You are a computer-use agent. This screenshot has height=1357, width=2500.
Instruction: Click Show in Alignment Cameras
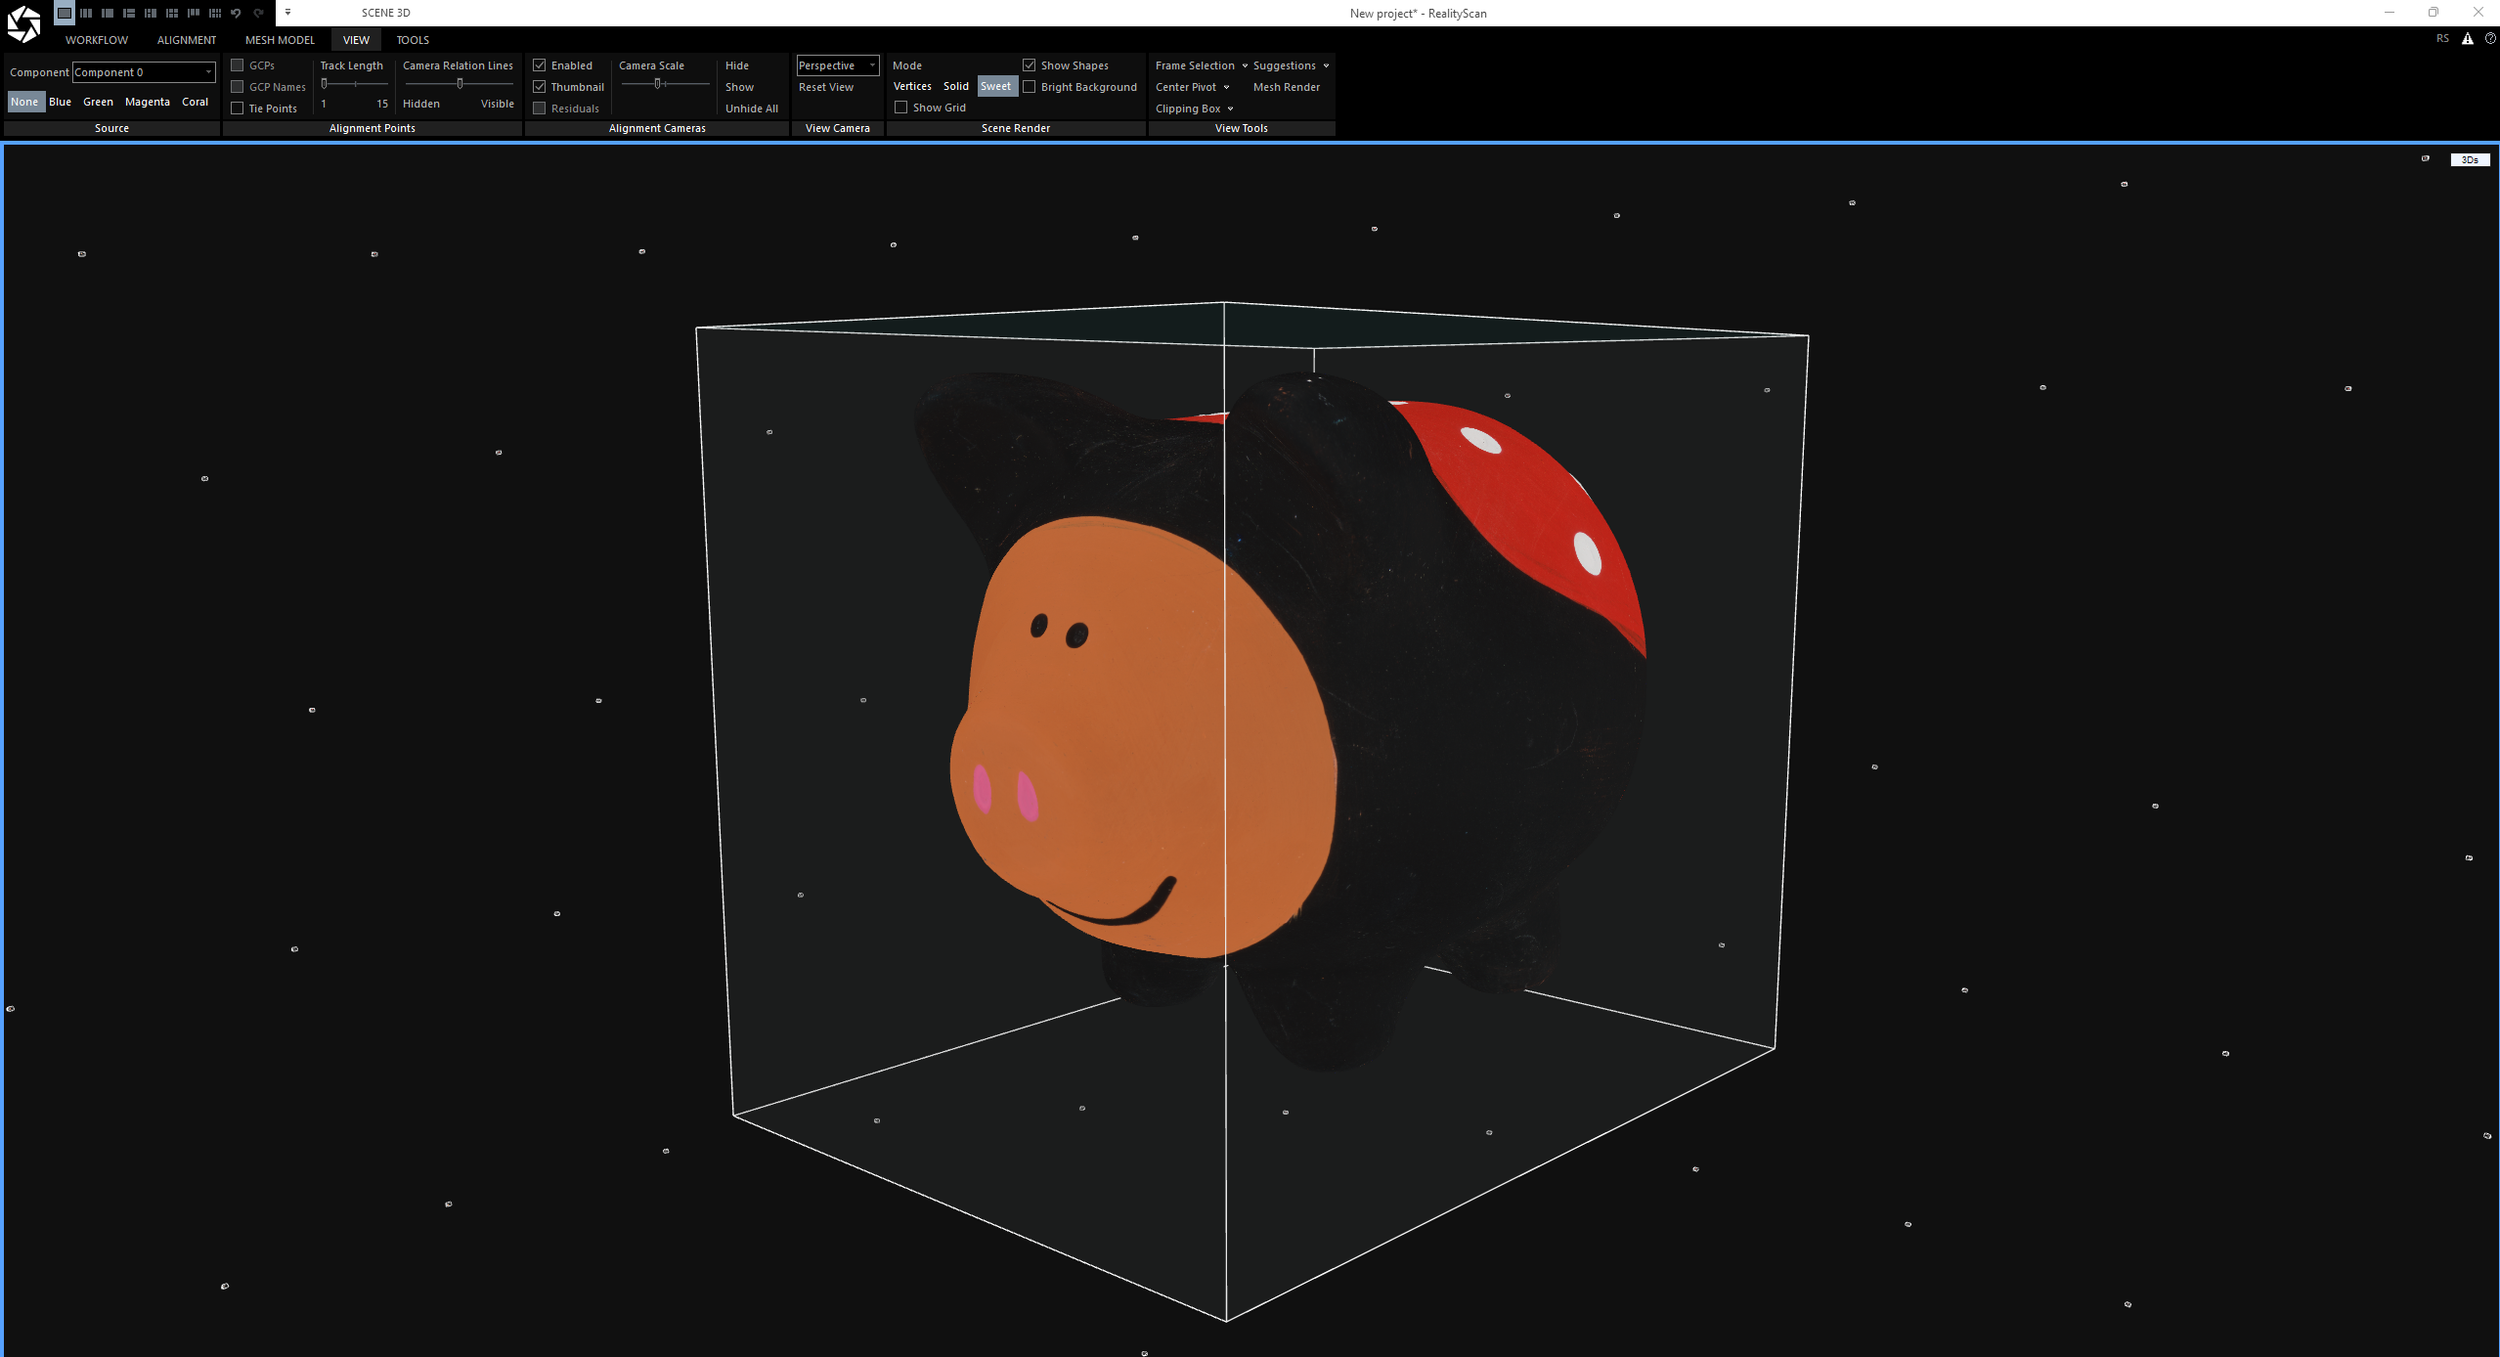[740, 87]
